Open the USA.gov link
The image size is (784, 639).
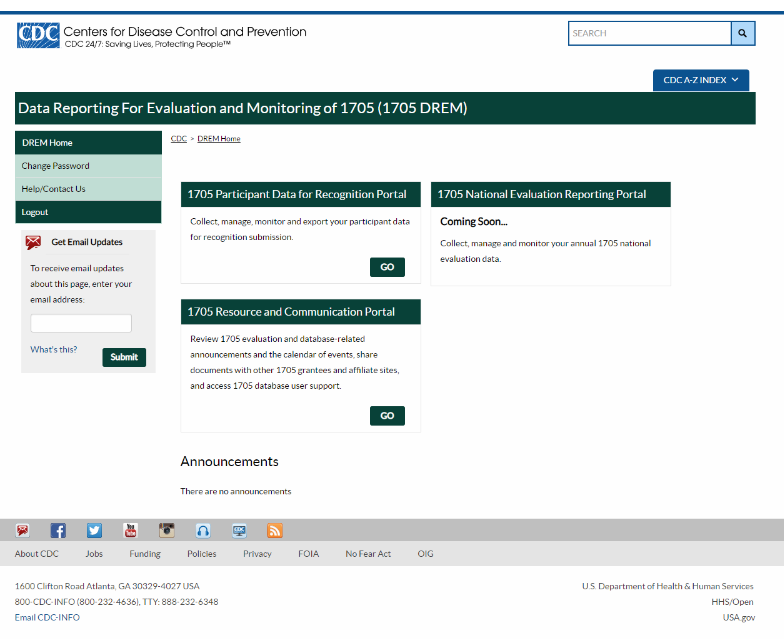(x=738, y=618)
